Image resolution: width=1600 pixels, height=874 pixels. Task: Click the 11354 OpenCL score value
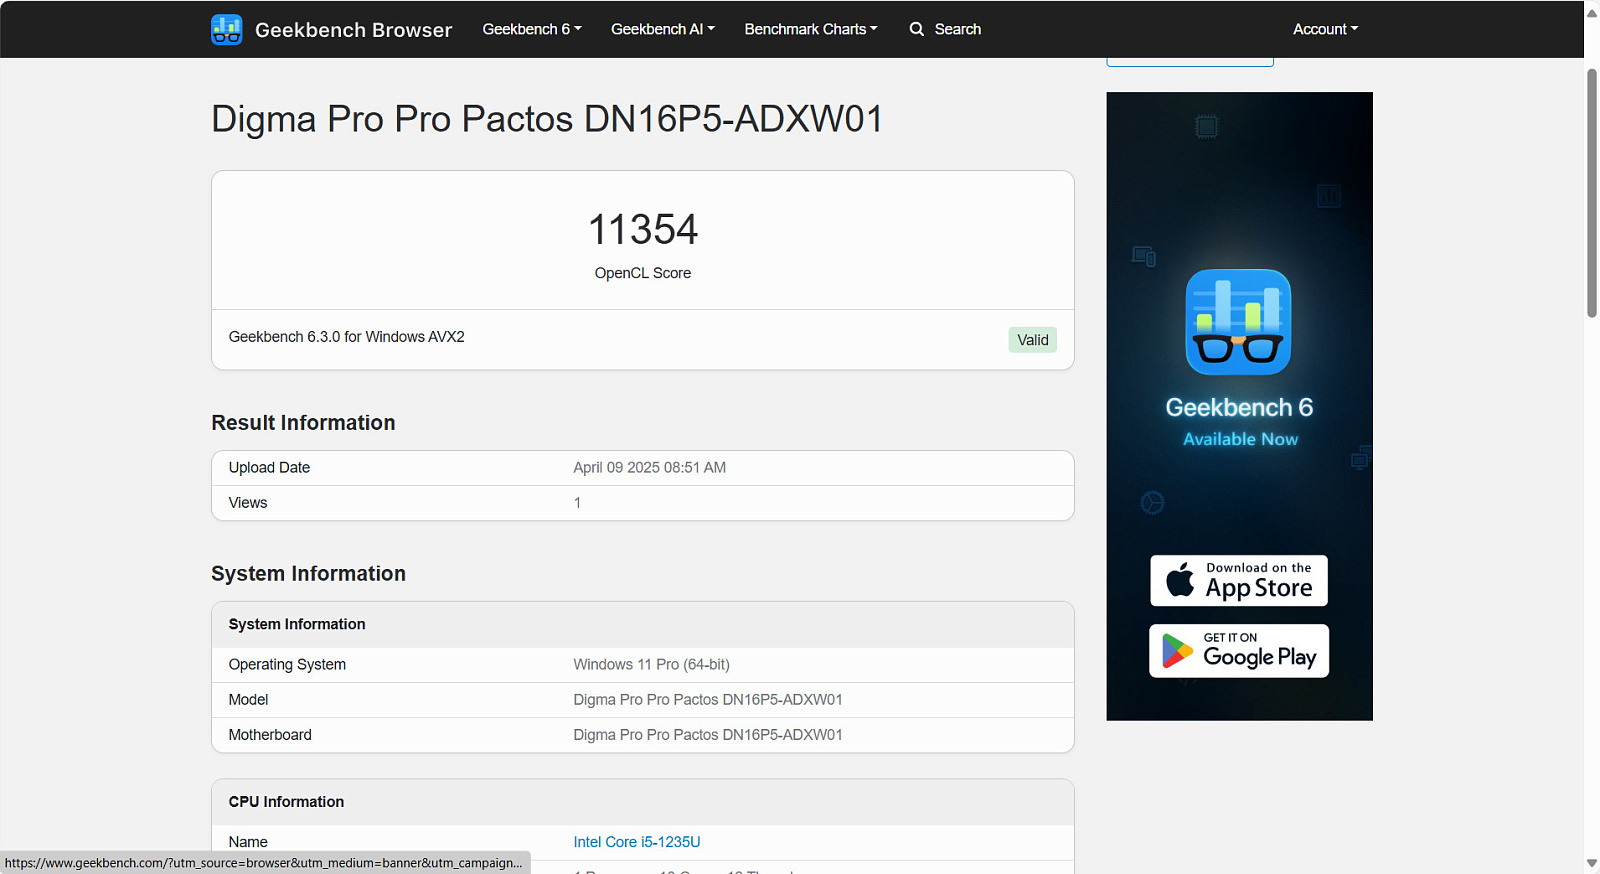pos(643,230)
